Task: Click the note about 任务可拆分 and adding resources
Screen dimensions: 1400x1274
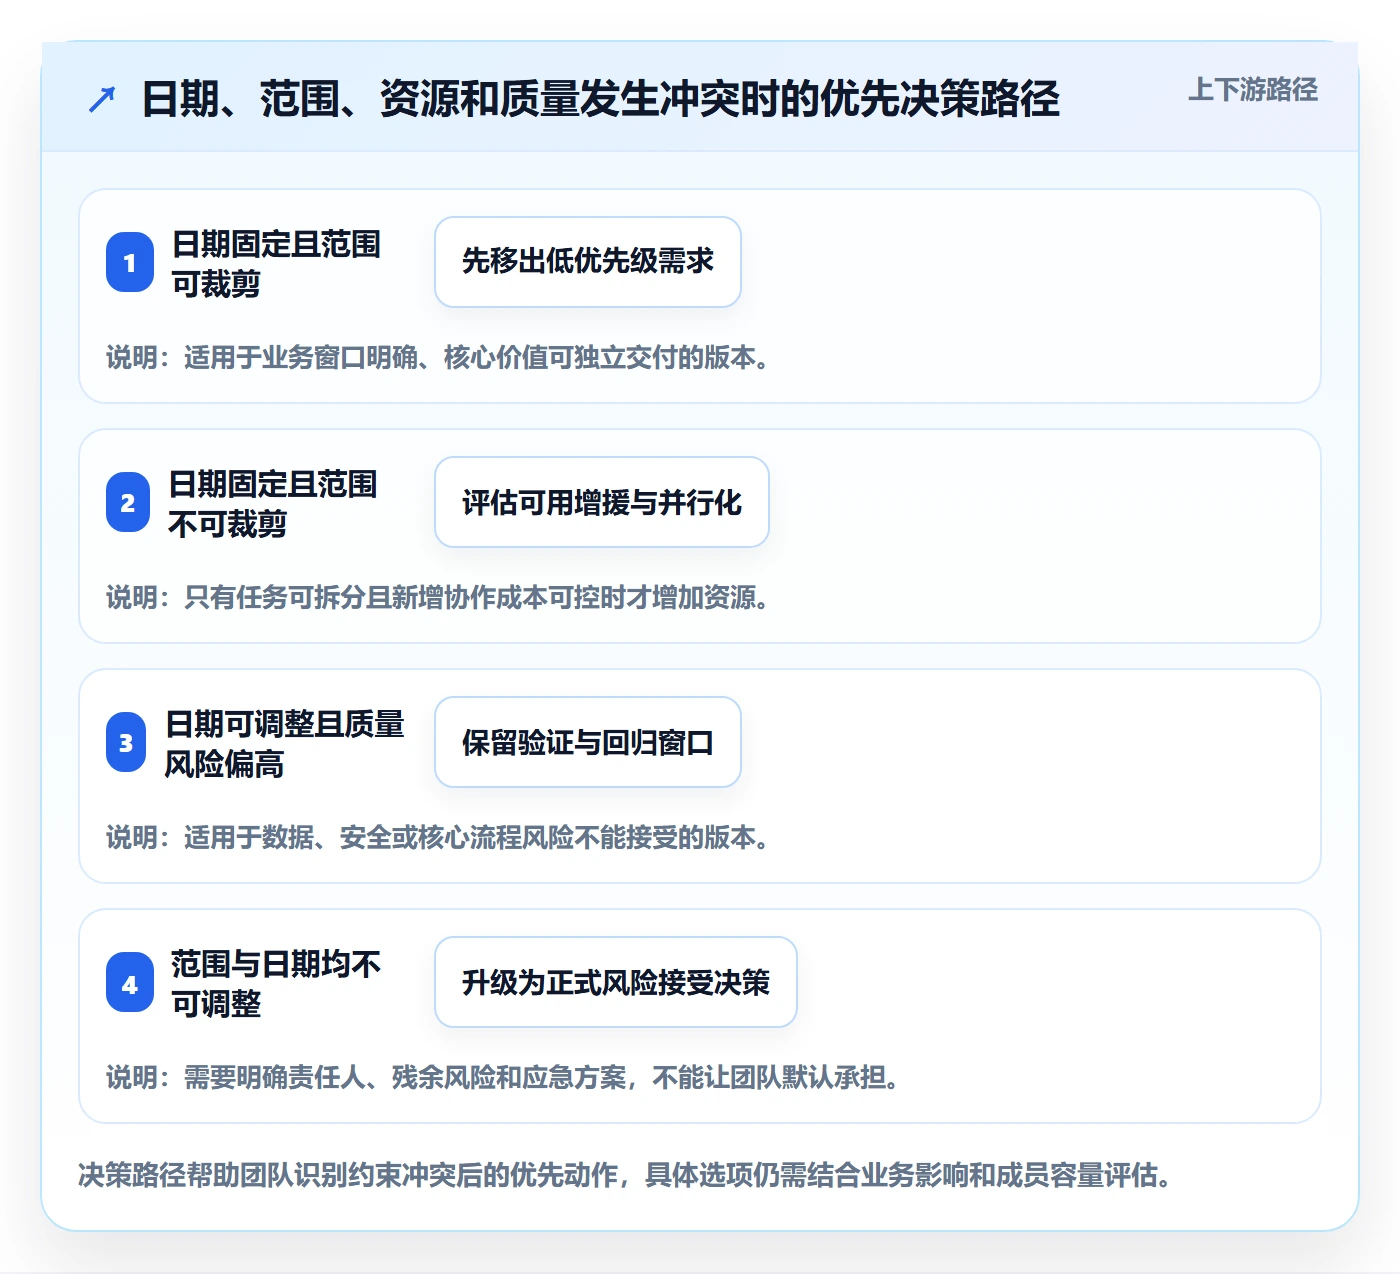Action: pyautogui.click(x=440, y=597)
